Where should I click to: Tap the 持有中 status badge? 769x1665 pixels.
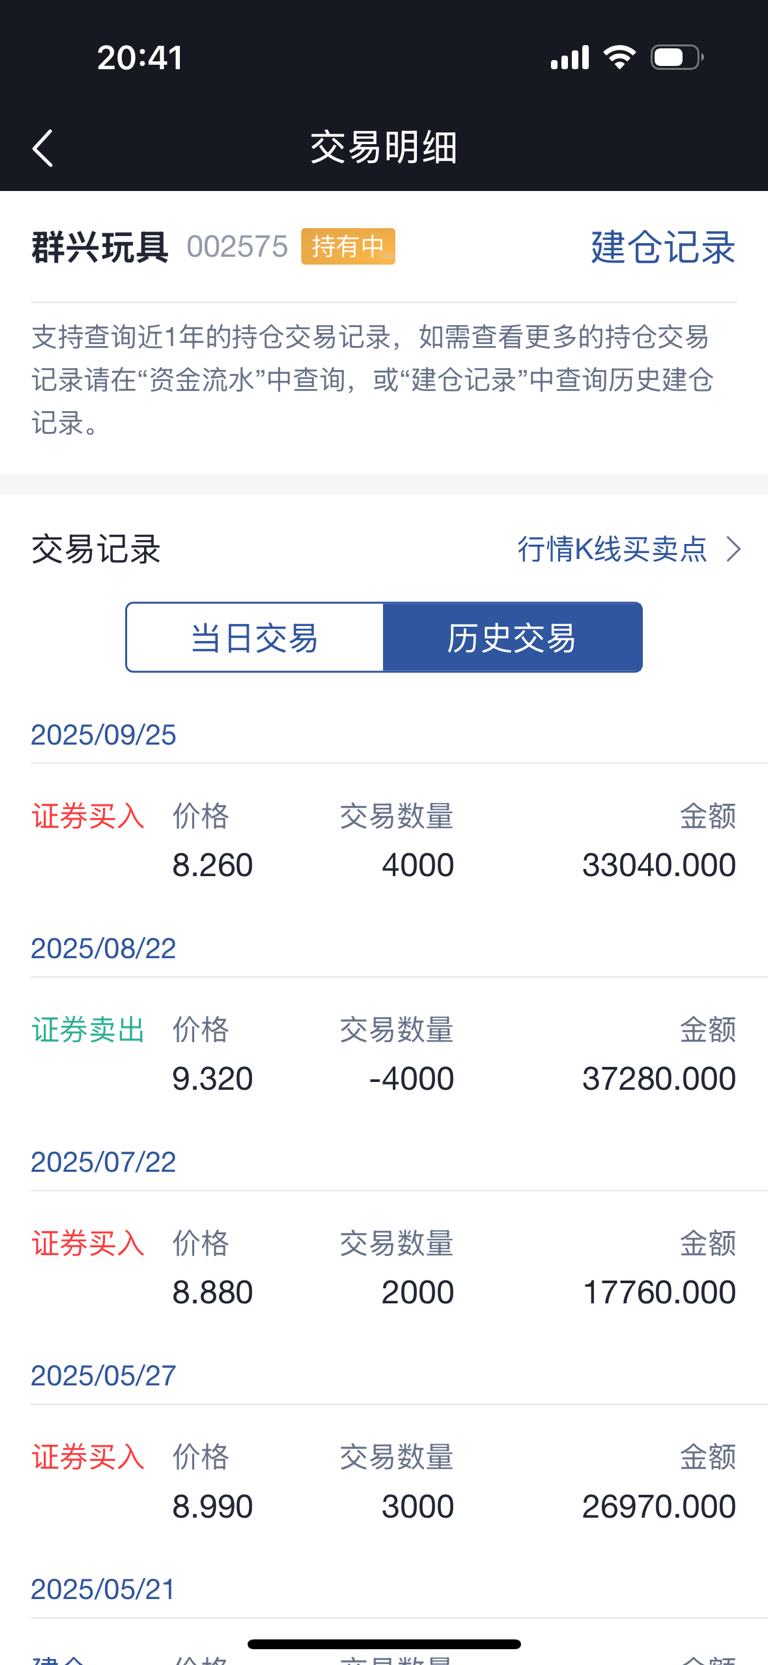[x=348, y=247]
